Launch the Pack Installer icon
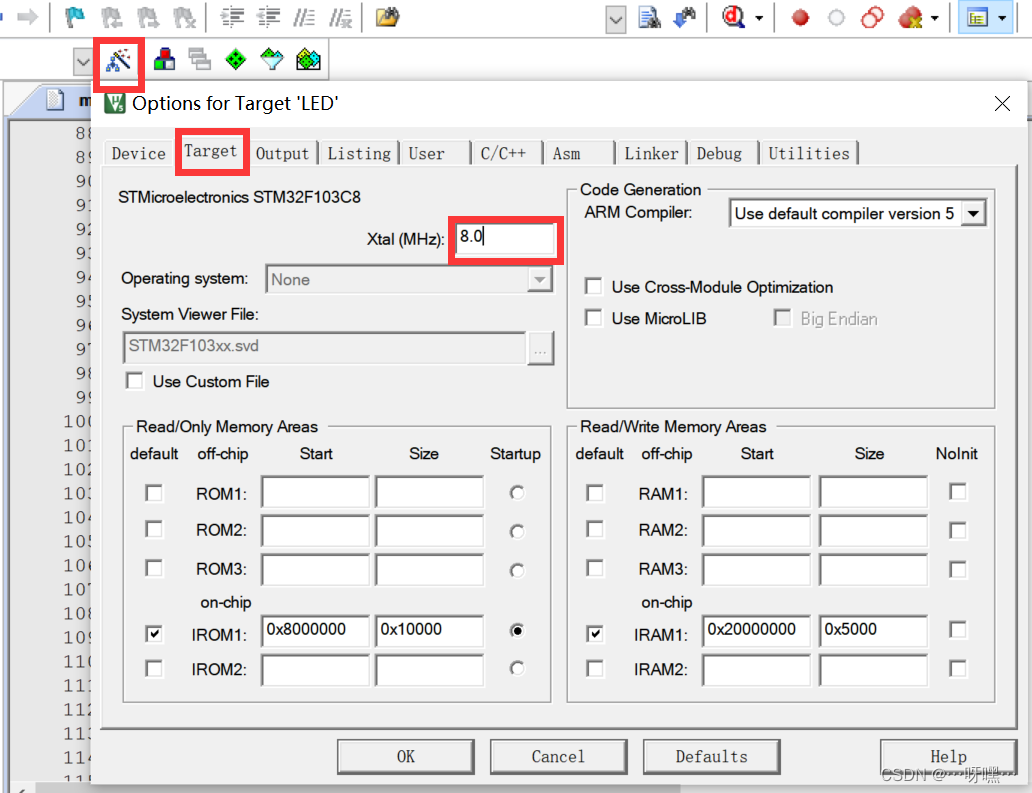The image size is (1032, 793). (x=308, y=60)
